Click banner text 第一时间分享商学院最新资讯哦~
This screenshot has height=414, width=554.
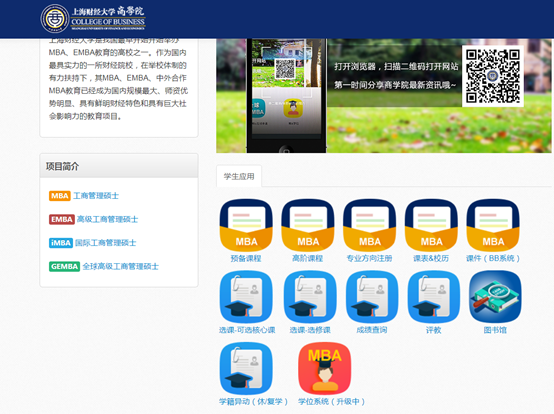click(x=395, y=85)
